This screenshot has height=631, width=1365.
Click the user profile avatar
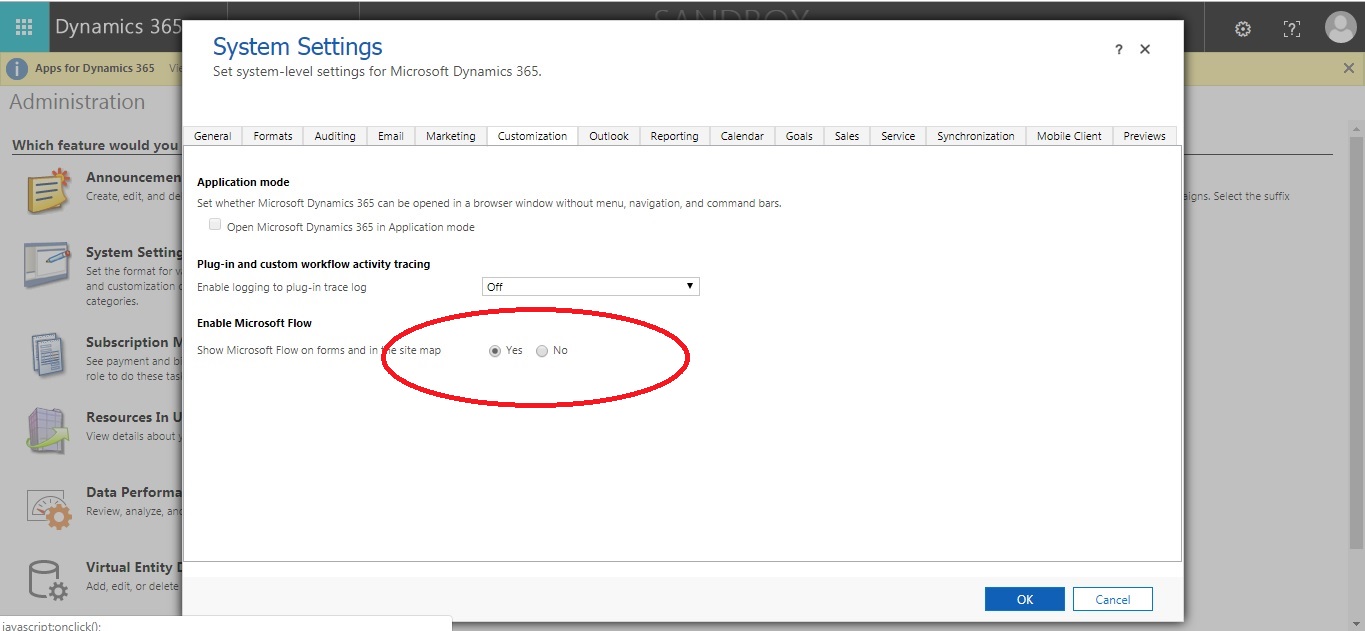pyautogui.click(x=1339, y=28)
